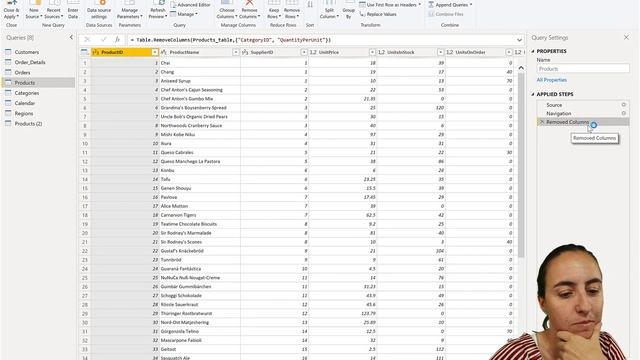The image size is (640, 360).
Task: Open the Remove Rows menu
Action: click(x=291, y=10)
